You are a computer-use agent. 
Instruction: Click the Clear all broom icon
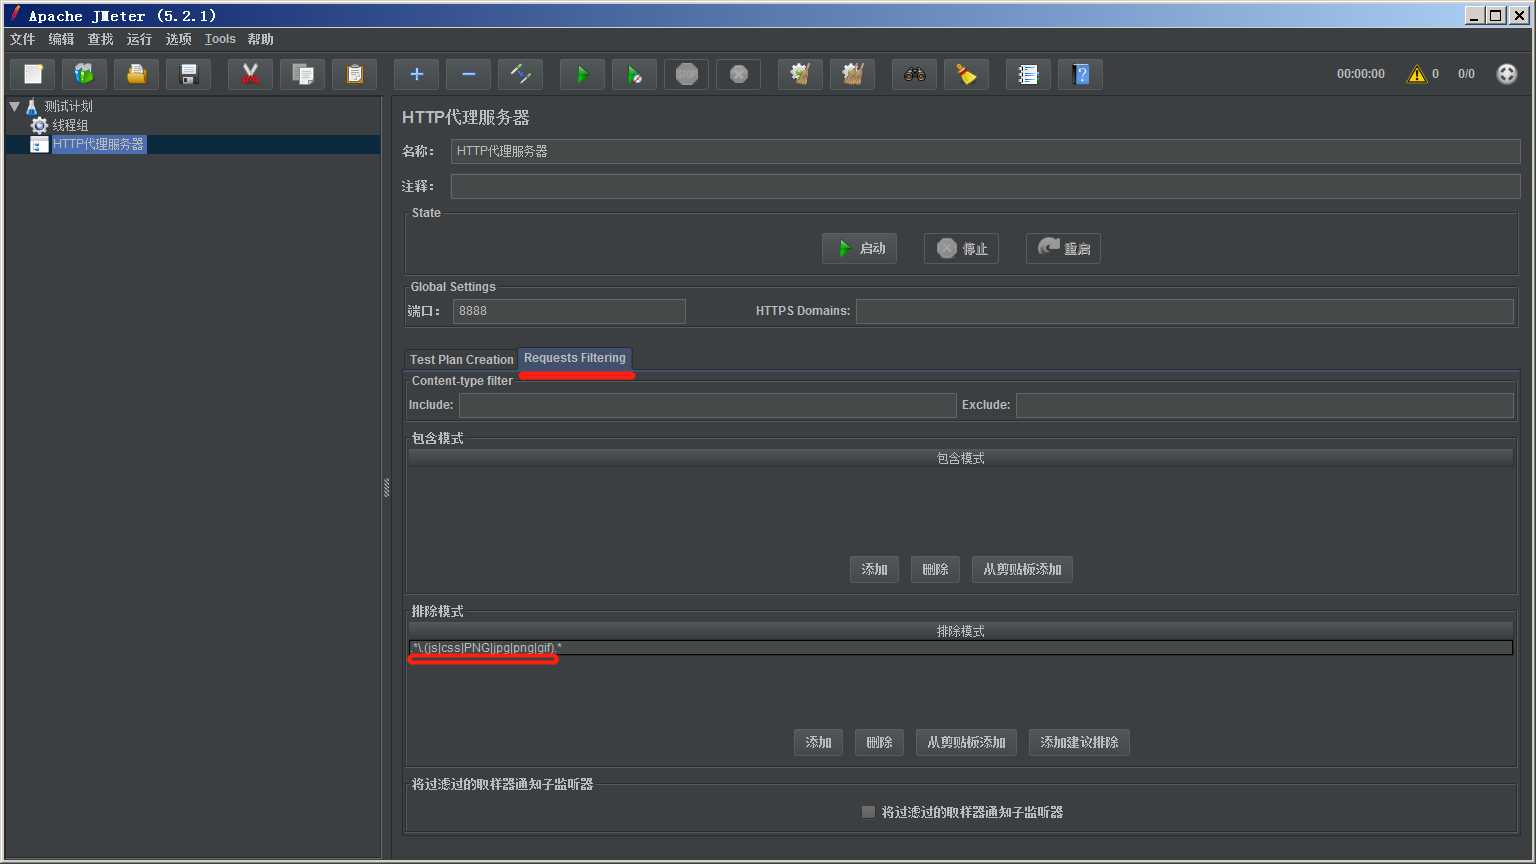click(x=966, y=74)
